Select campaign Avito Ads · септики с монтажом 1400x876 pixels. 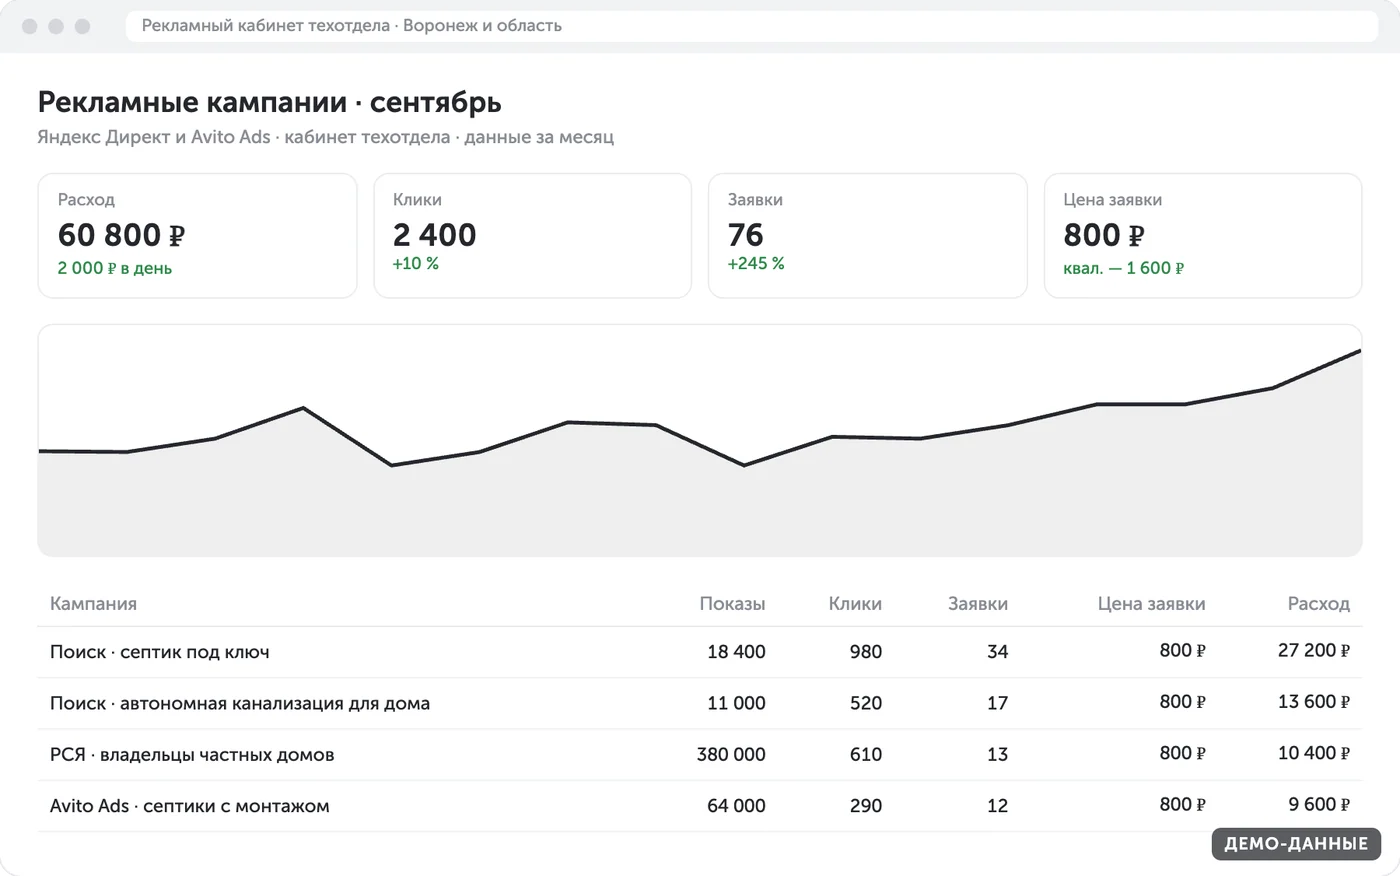pyautogui.click(x=190, y=806)
